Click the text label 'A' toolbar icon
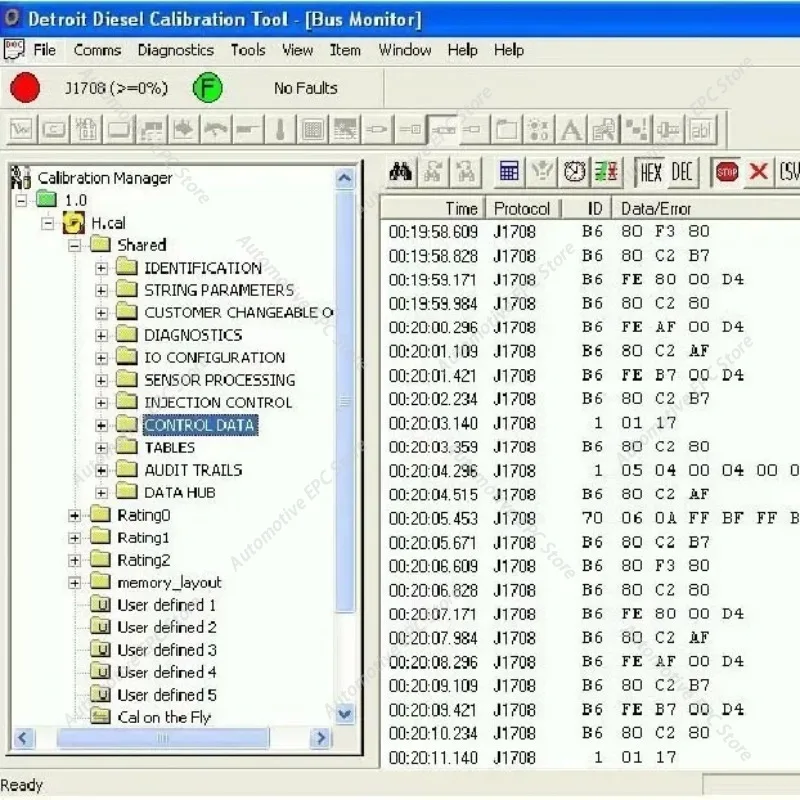This screenshot has width=800, height=800. coord(571,129)
